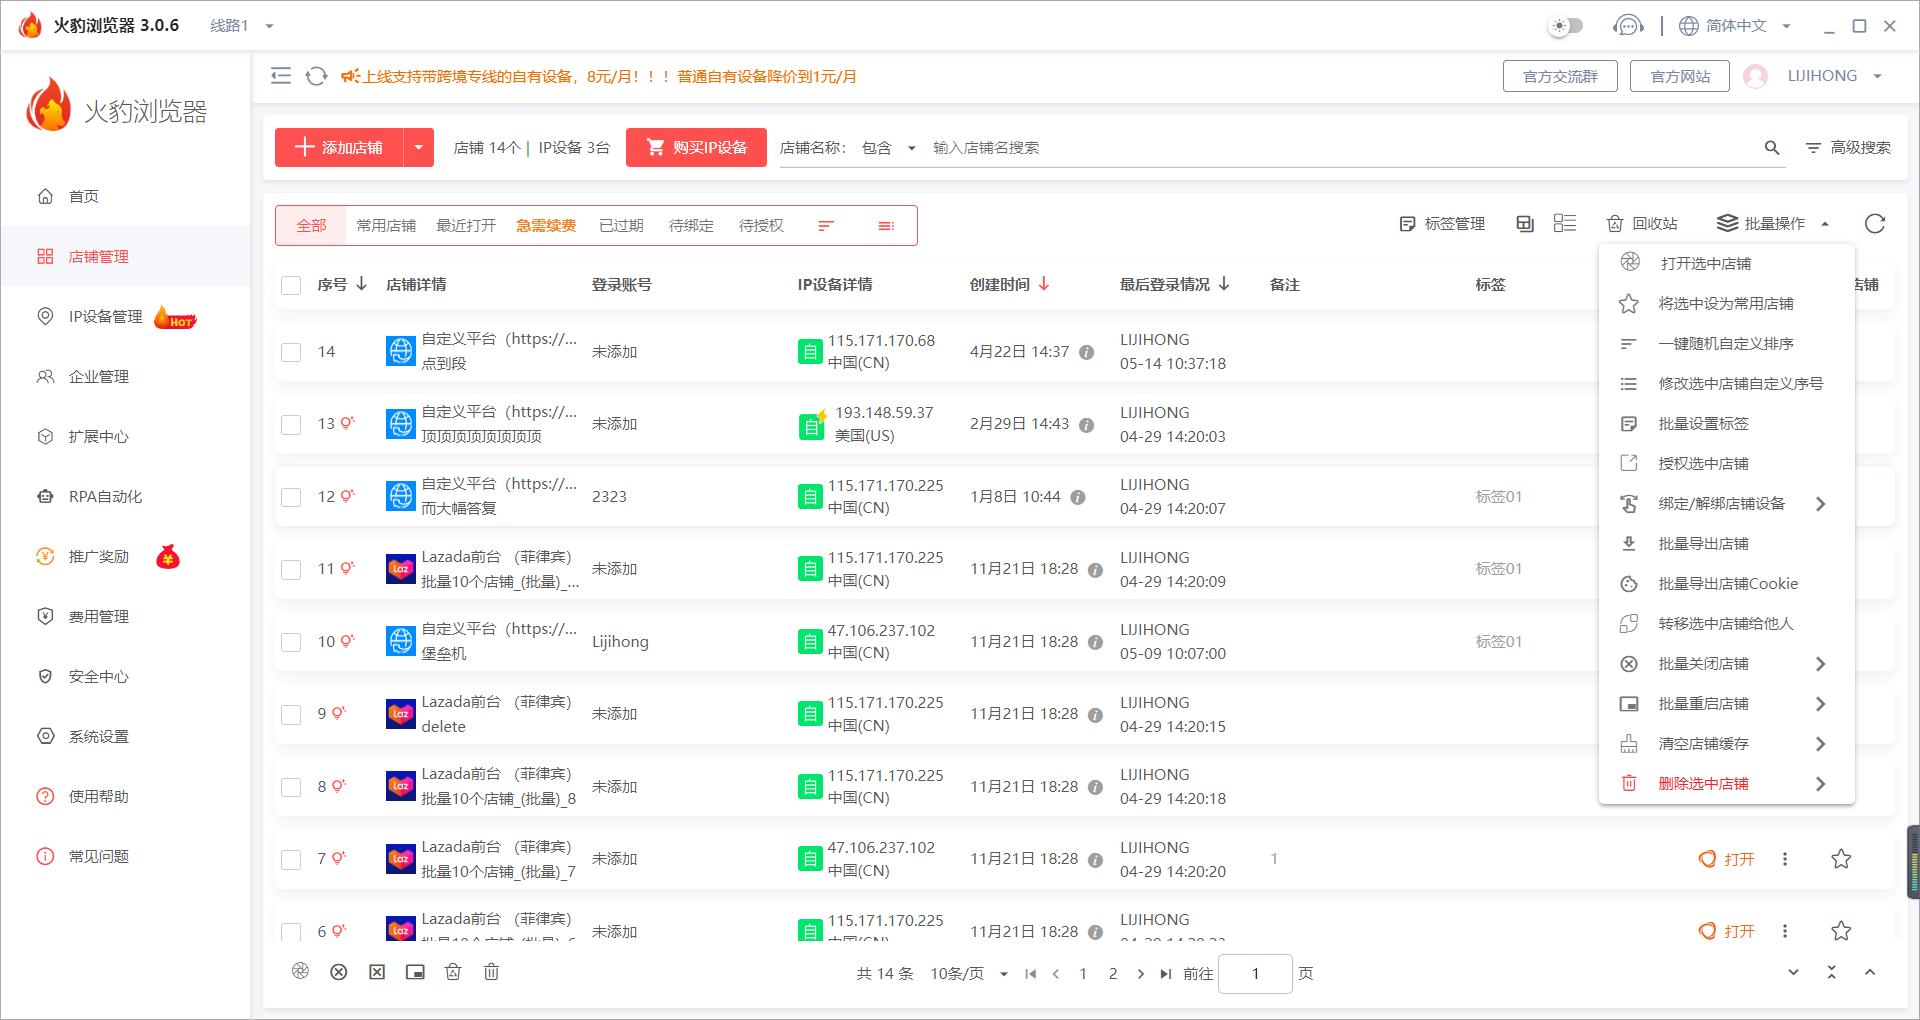Click info icon for store 14 creation time
The image size is (1920, 1020).
tap(1086, 353)
